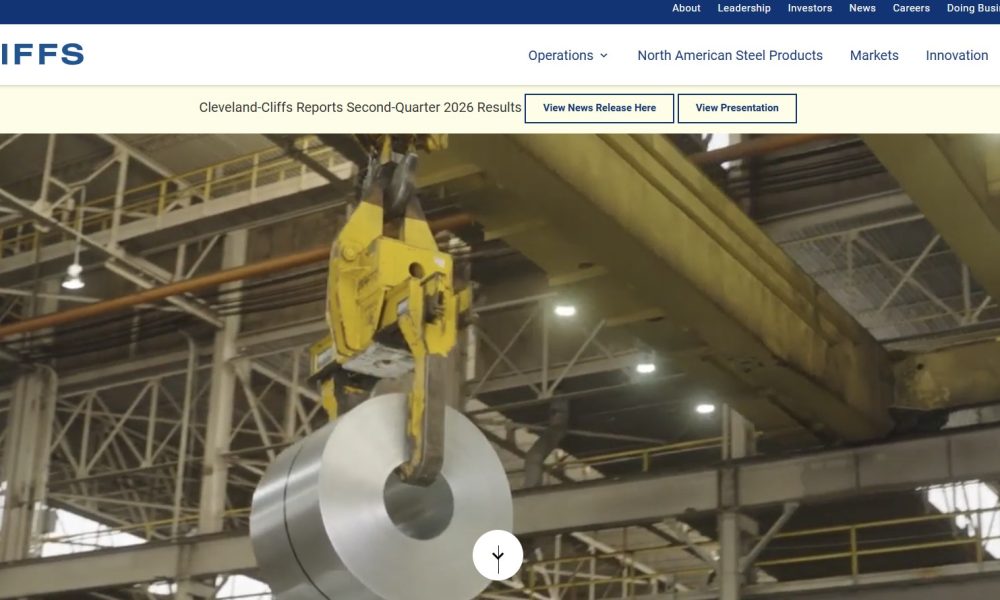Go to the Investors page

pos(809,8)
